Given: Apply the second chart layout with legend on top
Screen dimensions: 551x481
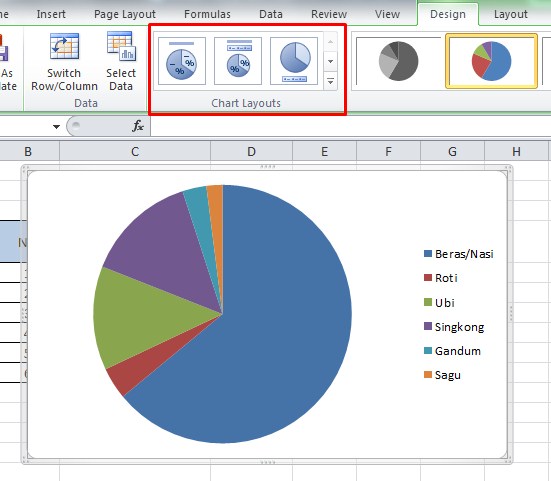Looking at the screenshot, I should point(238,61).
